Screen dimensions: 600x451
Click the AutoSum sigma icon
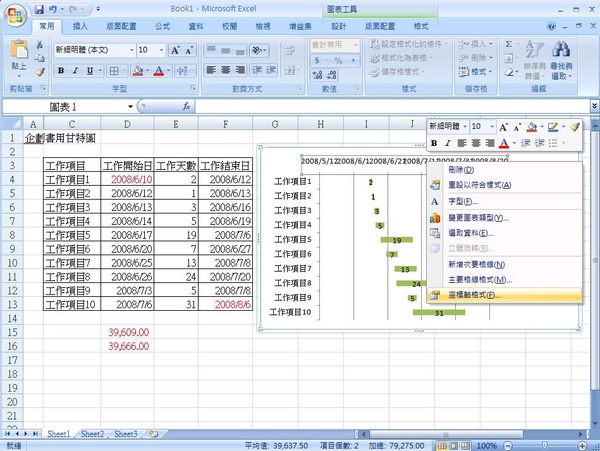(x=509, y=44)
